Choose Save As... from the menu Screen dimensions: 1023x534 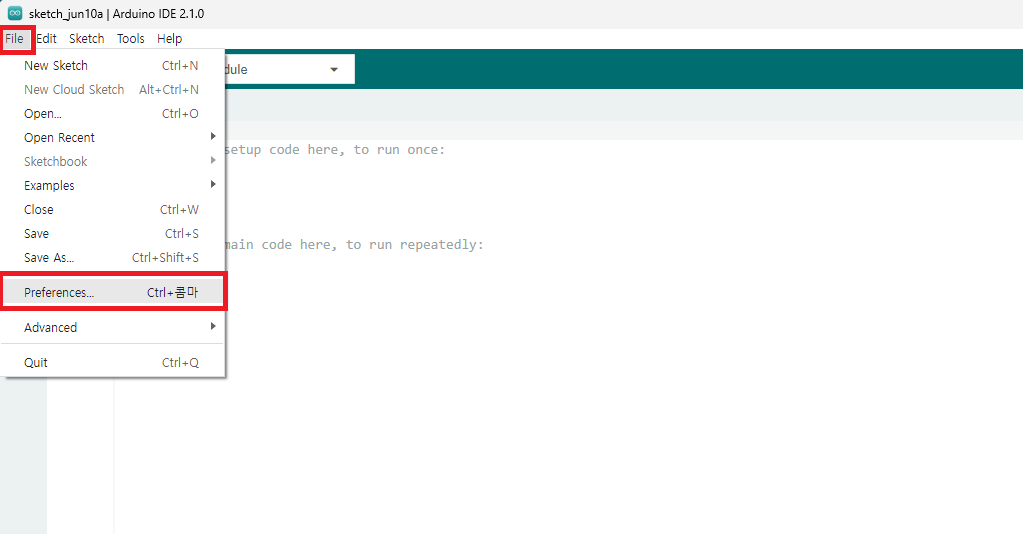click(112, 258)
